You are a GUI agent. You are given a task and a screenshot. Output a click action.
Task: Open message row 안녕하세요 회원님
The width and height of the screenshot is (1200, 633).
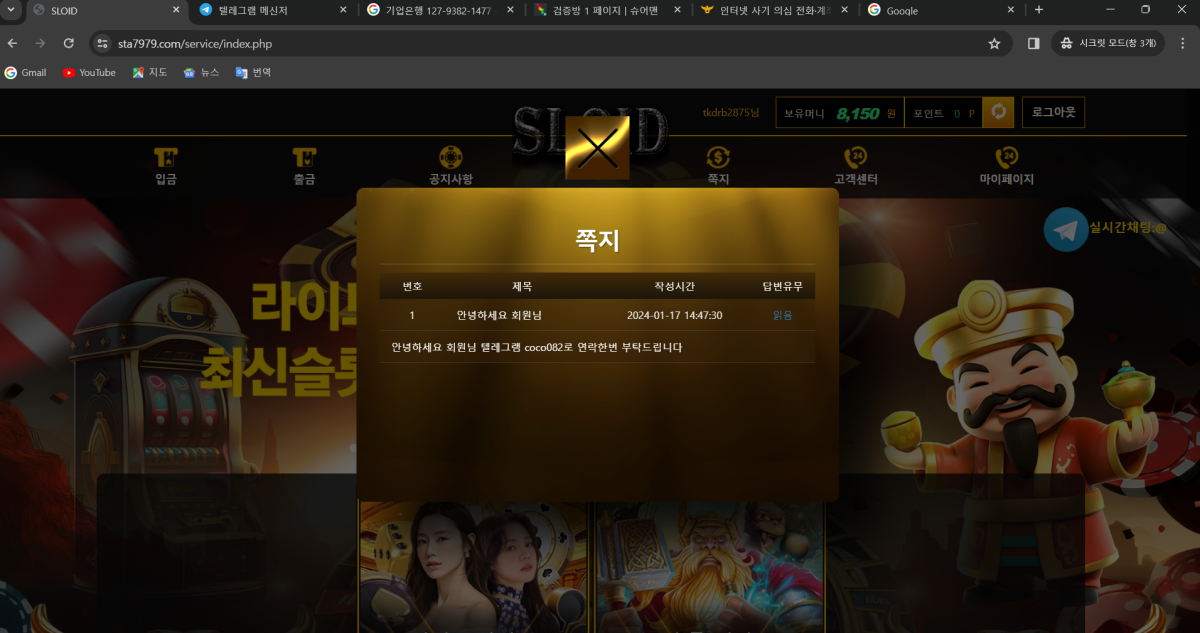pos(498,315)
